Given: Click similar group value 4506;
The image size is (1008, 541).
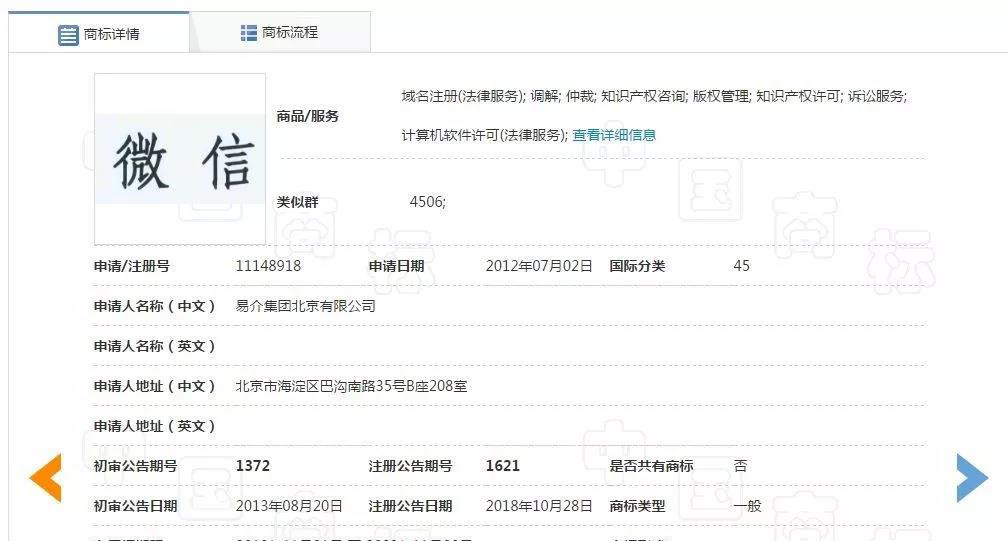Looking at the screenshot, I should tap(428, 202).
